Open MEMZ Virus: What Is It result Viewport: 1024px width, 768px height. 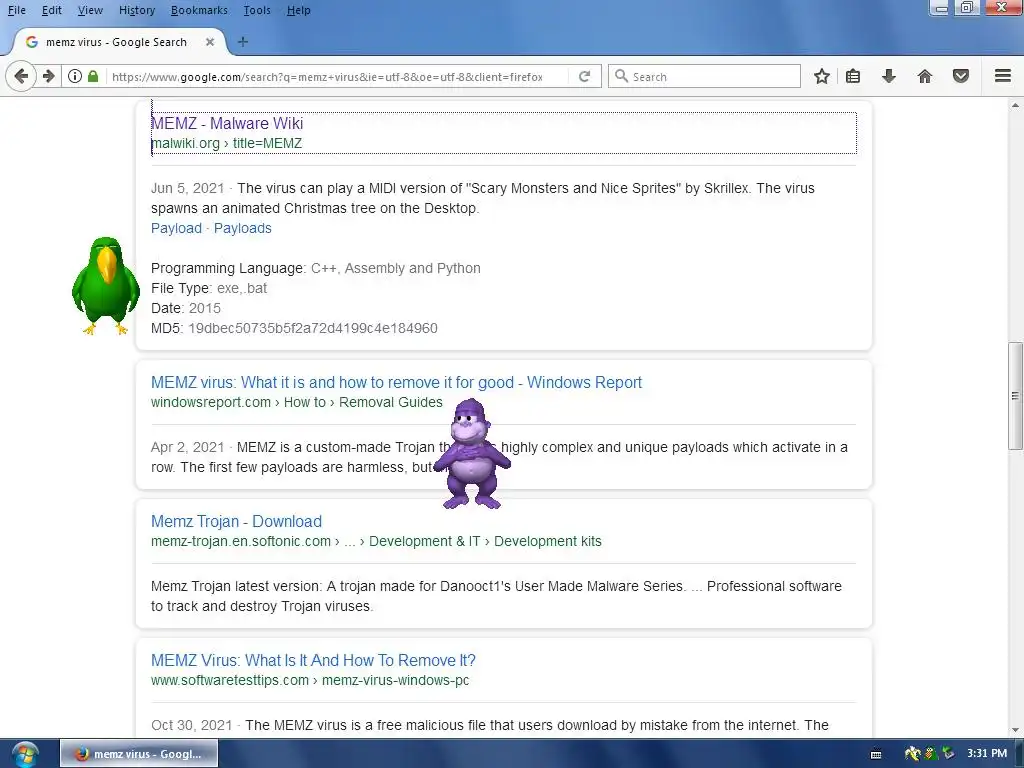coord(313,660)
